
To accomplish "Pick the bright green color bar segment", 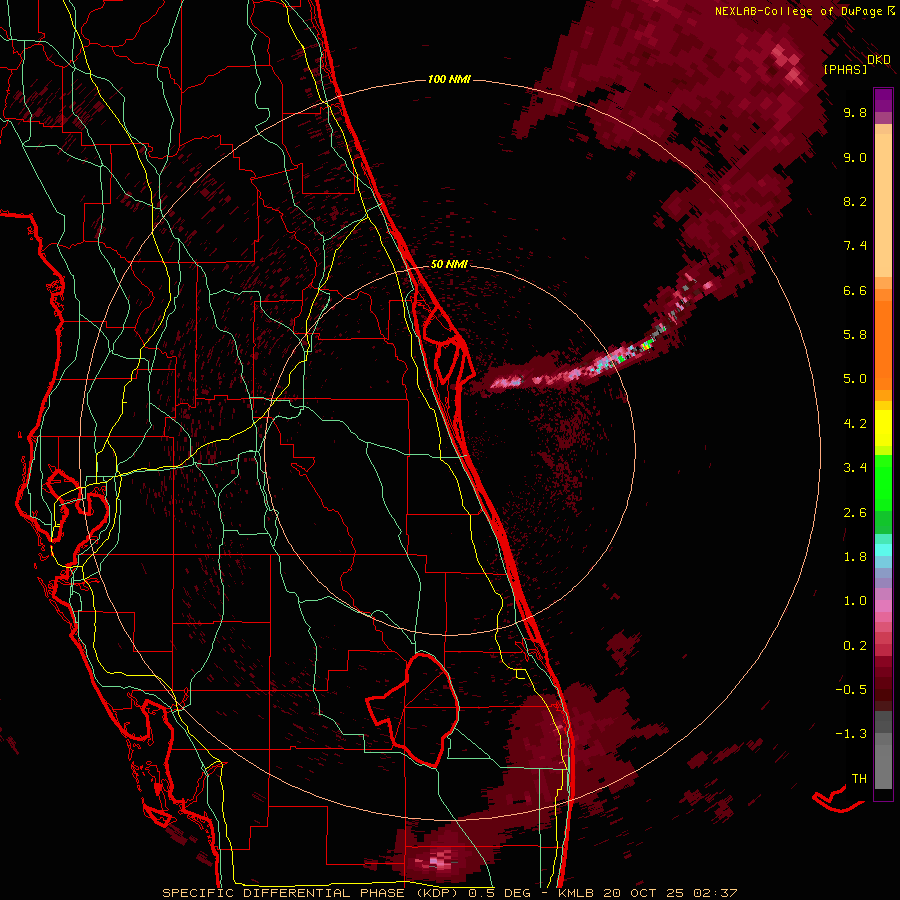I will [x=883, y=483].
